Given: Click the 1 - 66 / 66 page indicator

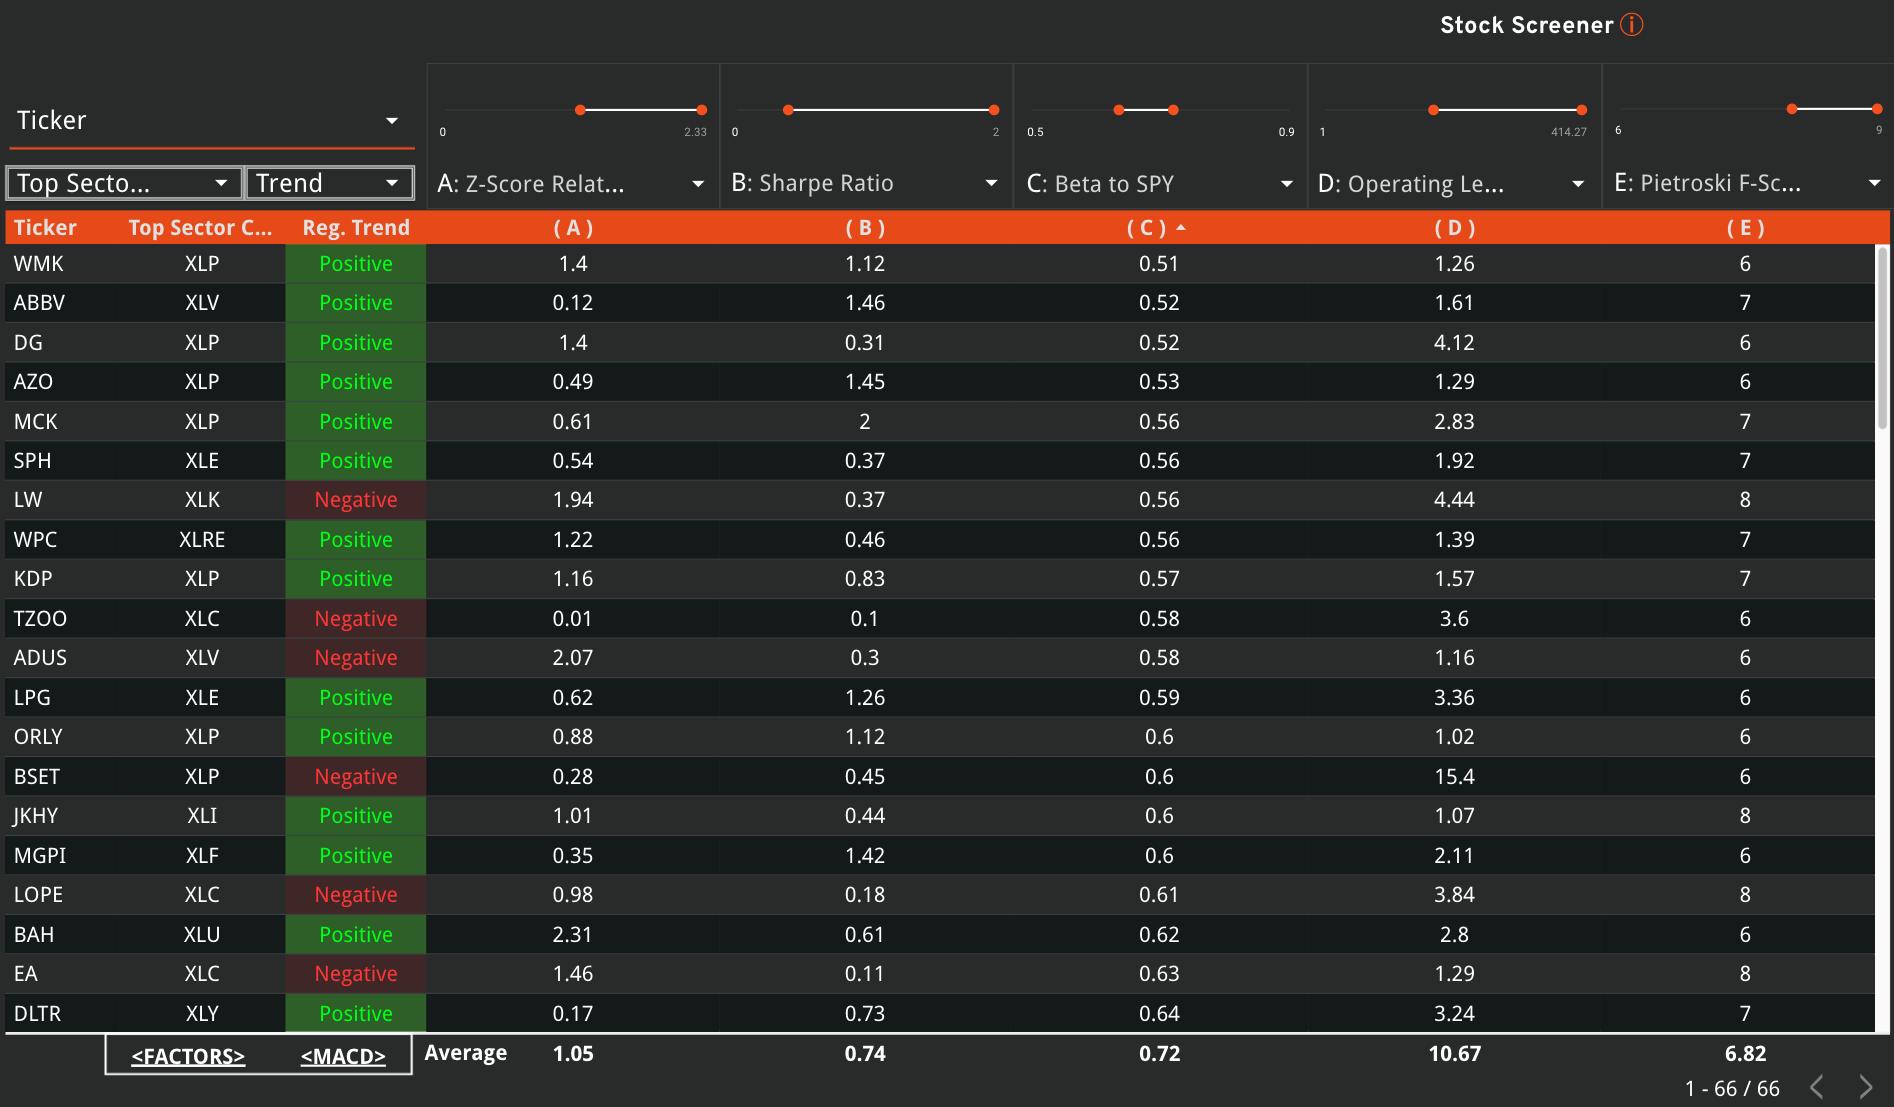Looking at the screenshot, I should tap(1732, 1089).
